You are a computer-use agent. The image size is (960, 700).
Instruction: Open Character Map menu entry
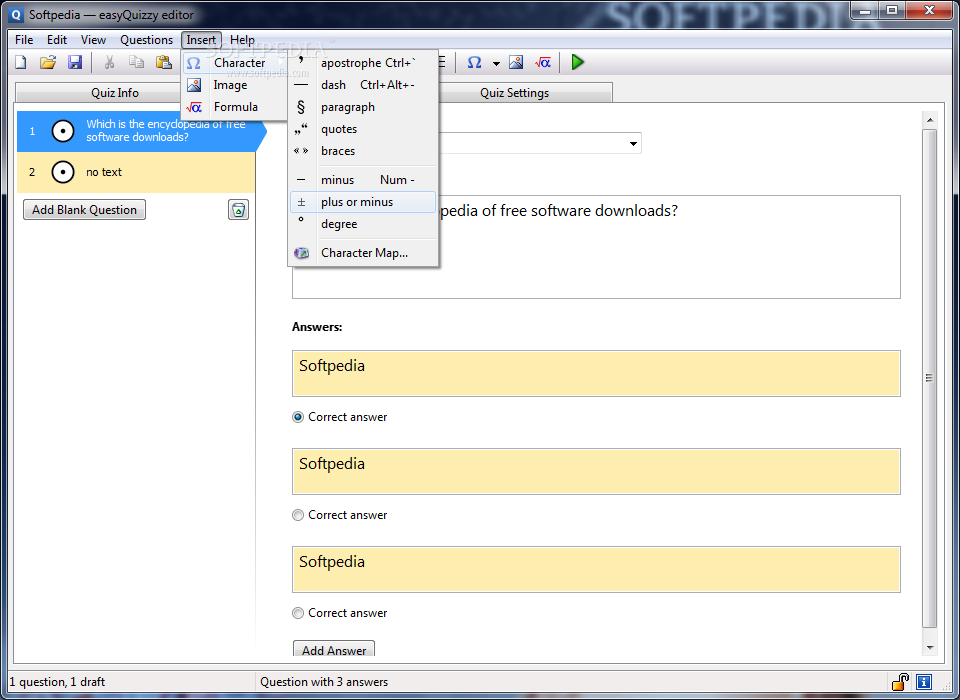(364, 253)
